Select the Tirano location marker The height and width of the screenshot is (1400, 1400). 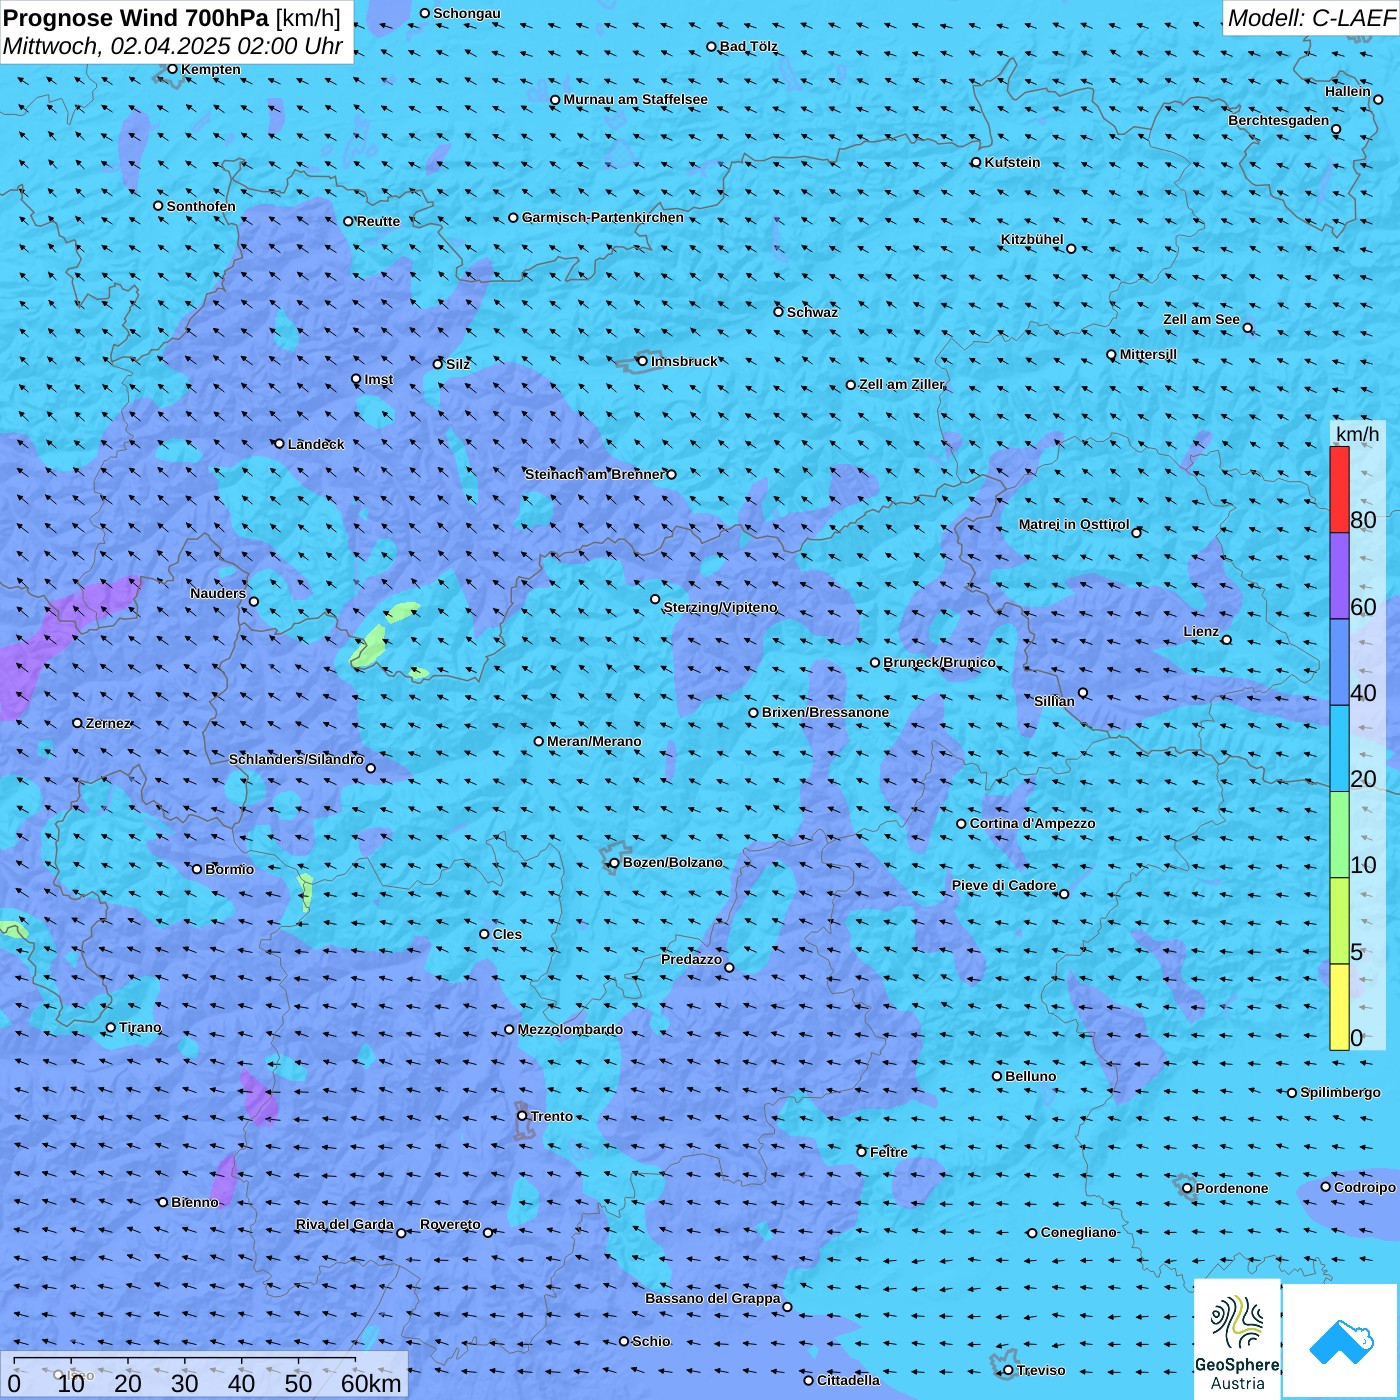[x=111, y=1027]
